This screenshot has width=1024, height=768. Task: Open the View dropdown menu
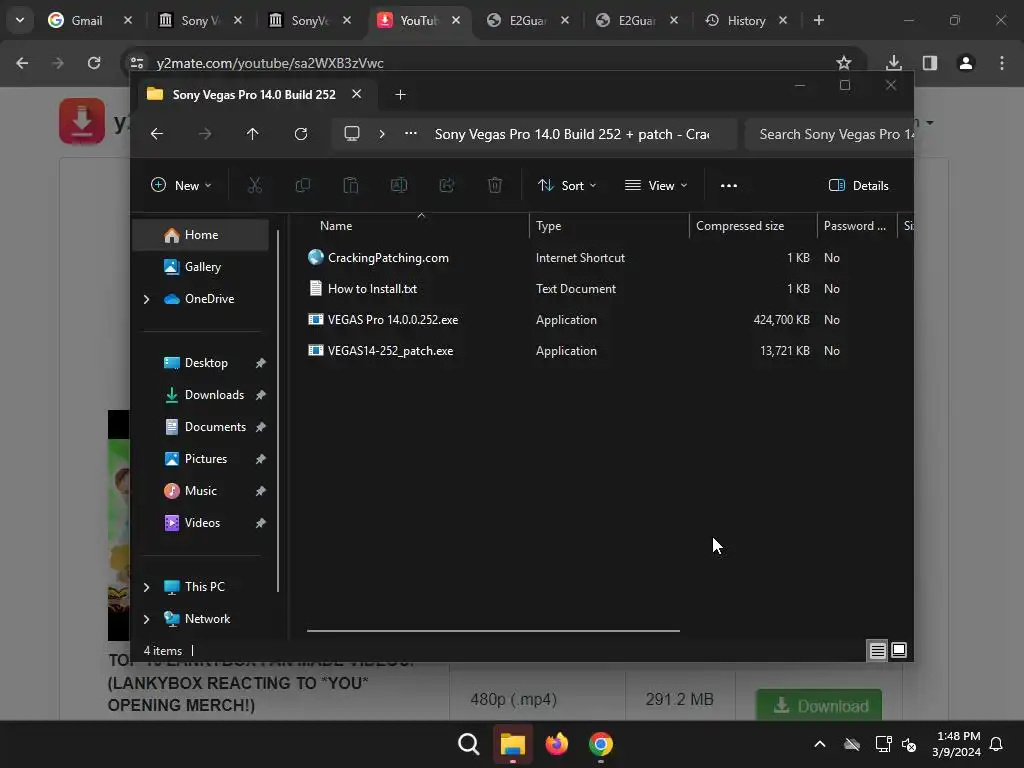click(x=656, y=185)
